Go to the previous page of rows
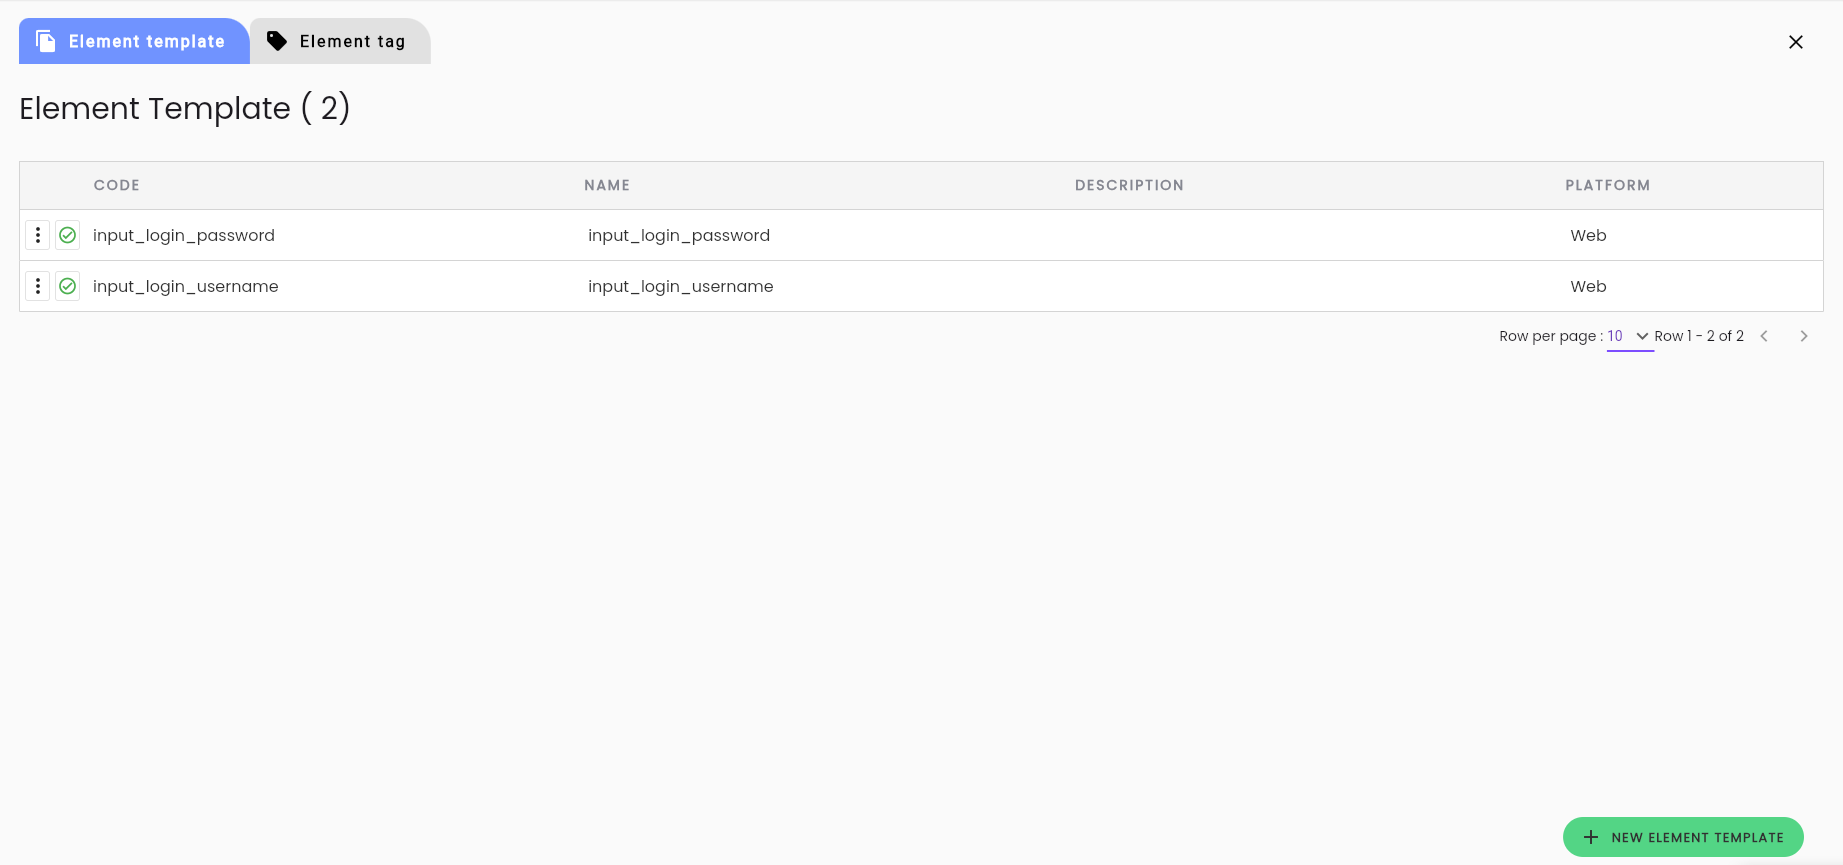The width and height of the screenshot is (1843, 865). point(1764,336)
